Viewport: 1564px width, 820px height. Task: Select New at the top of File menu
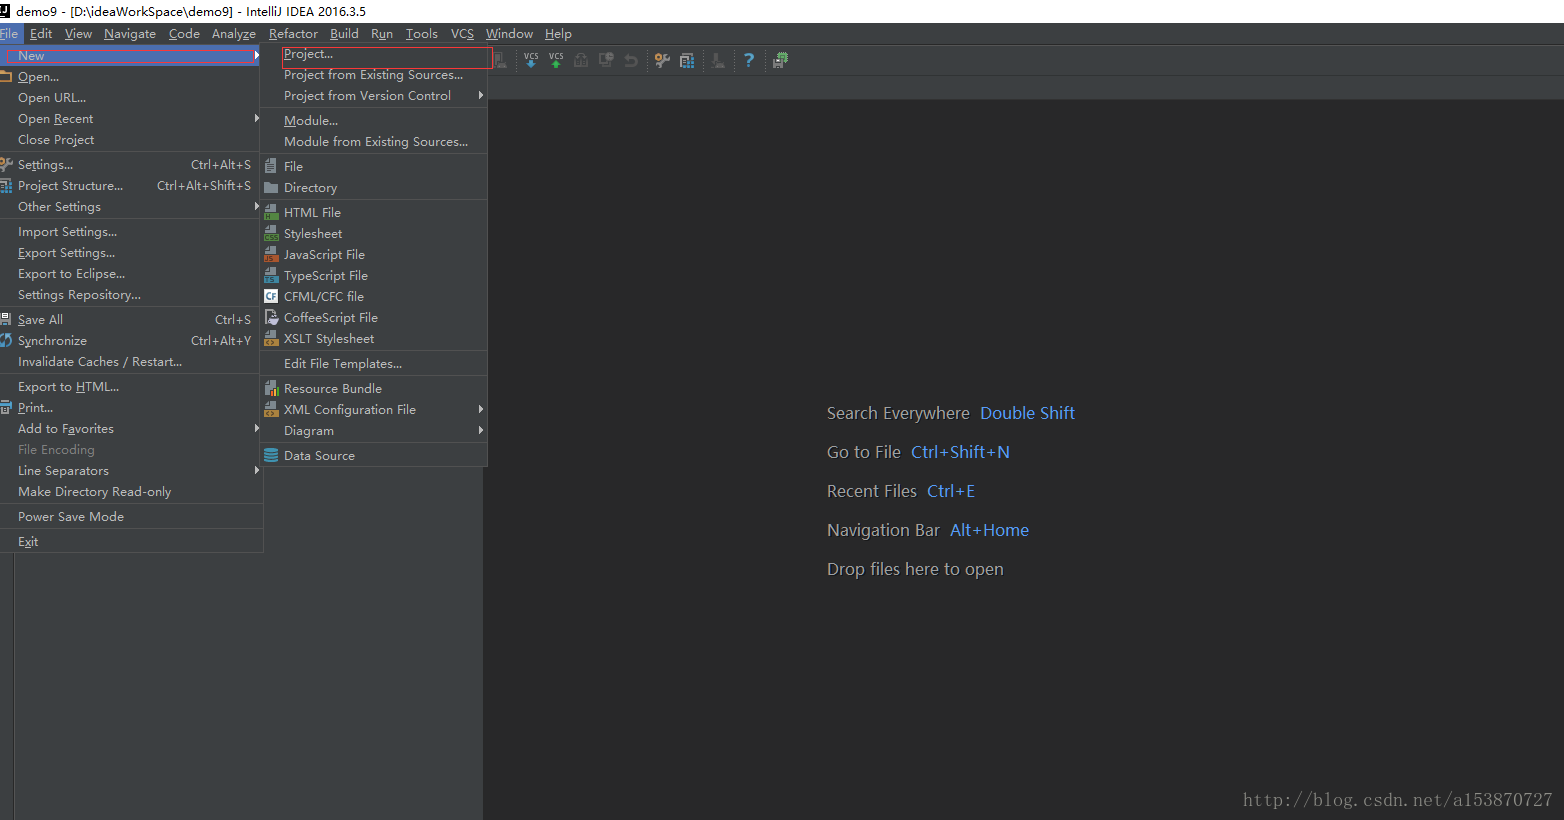pos(131,56)
